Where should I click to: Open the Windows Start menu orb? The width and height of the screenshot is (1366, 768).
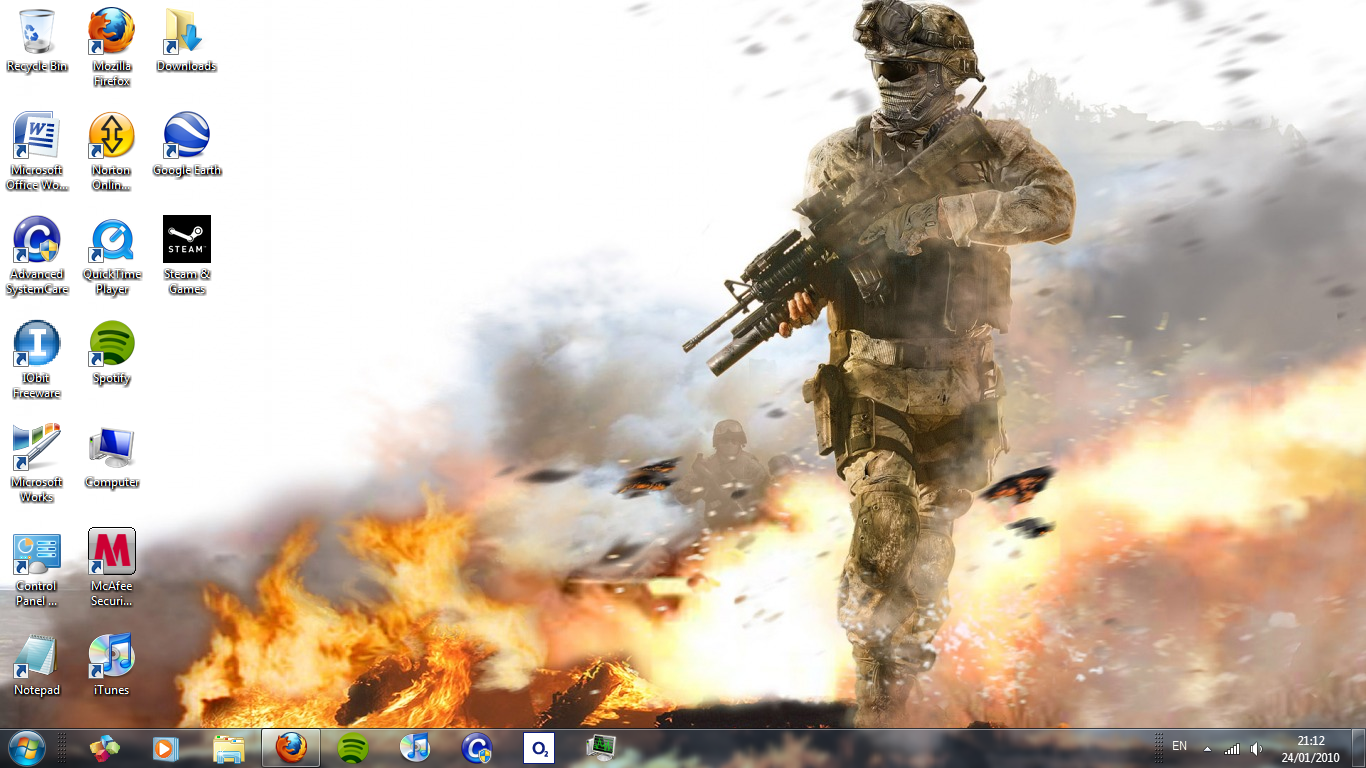pos(26,748)
